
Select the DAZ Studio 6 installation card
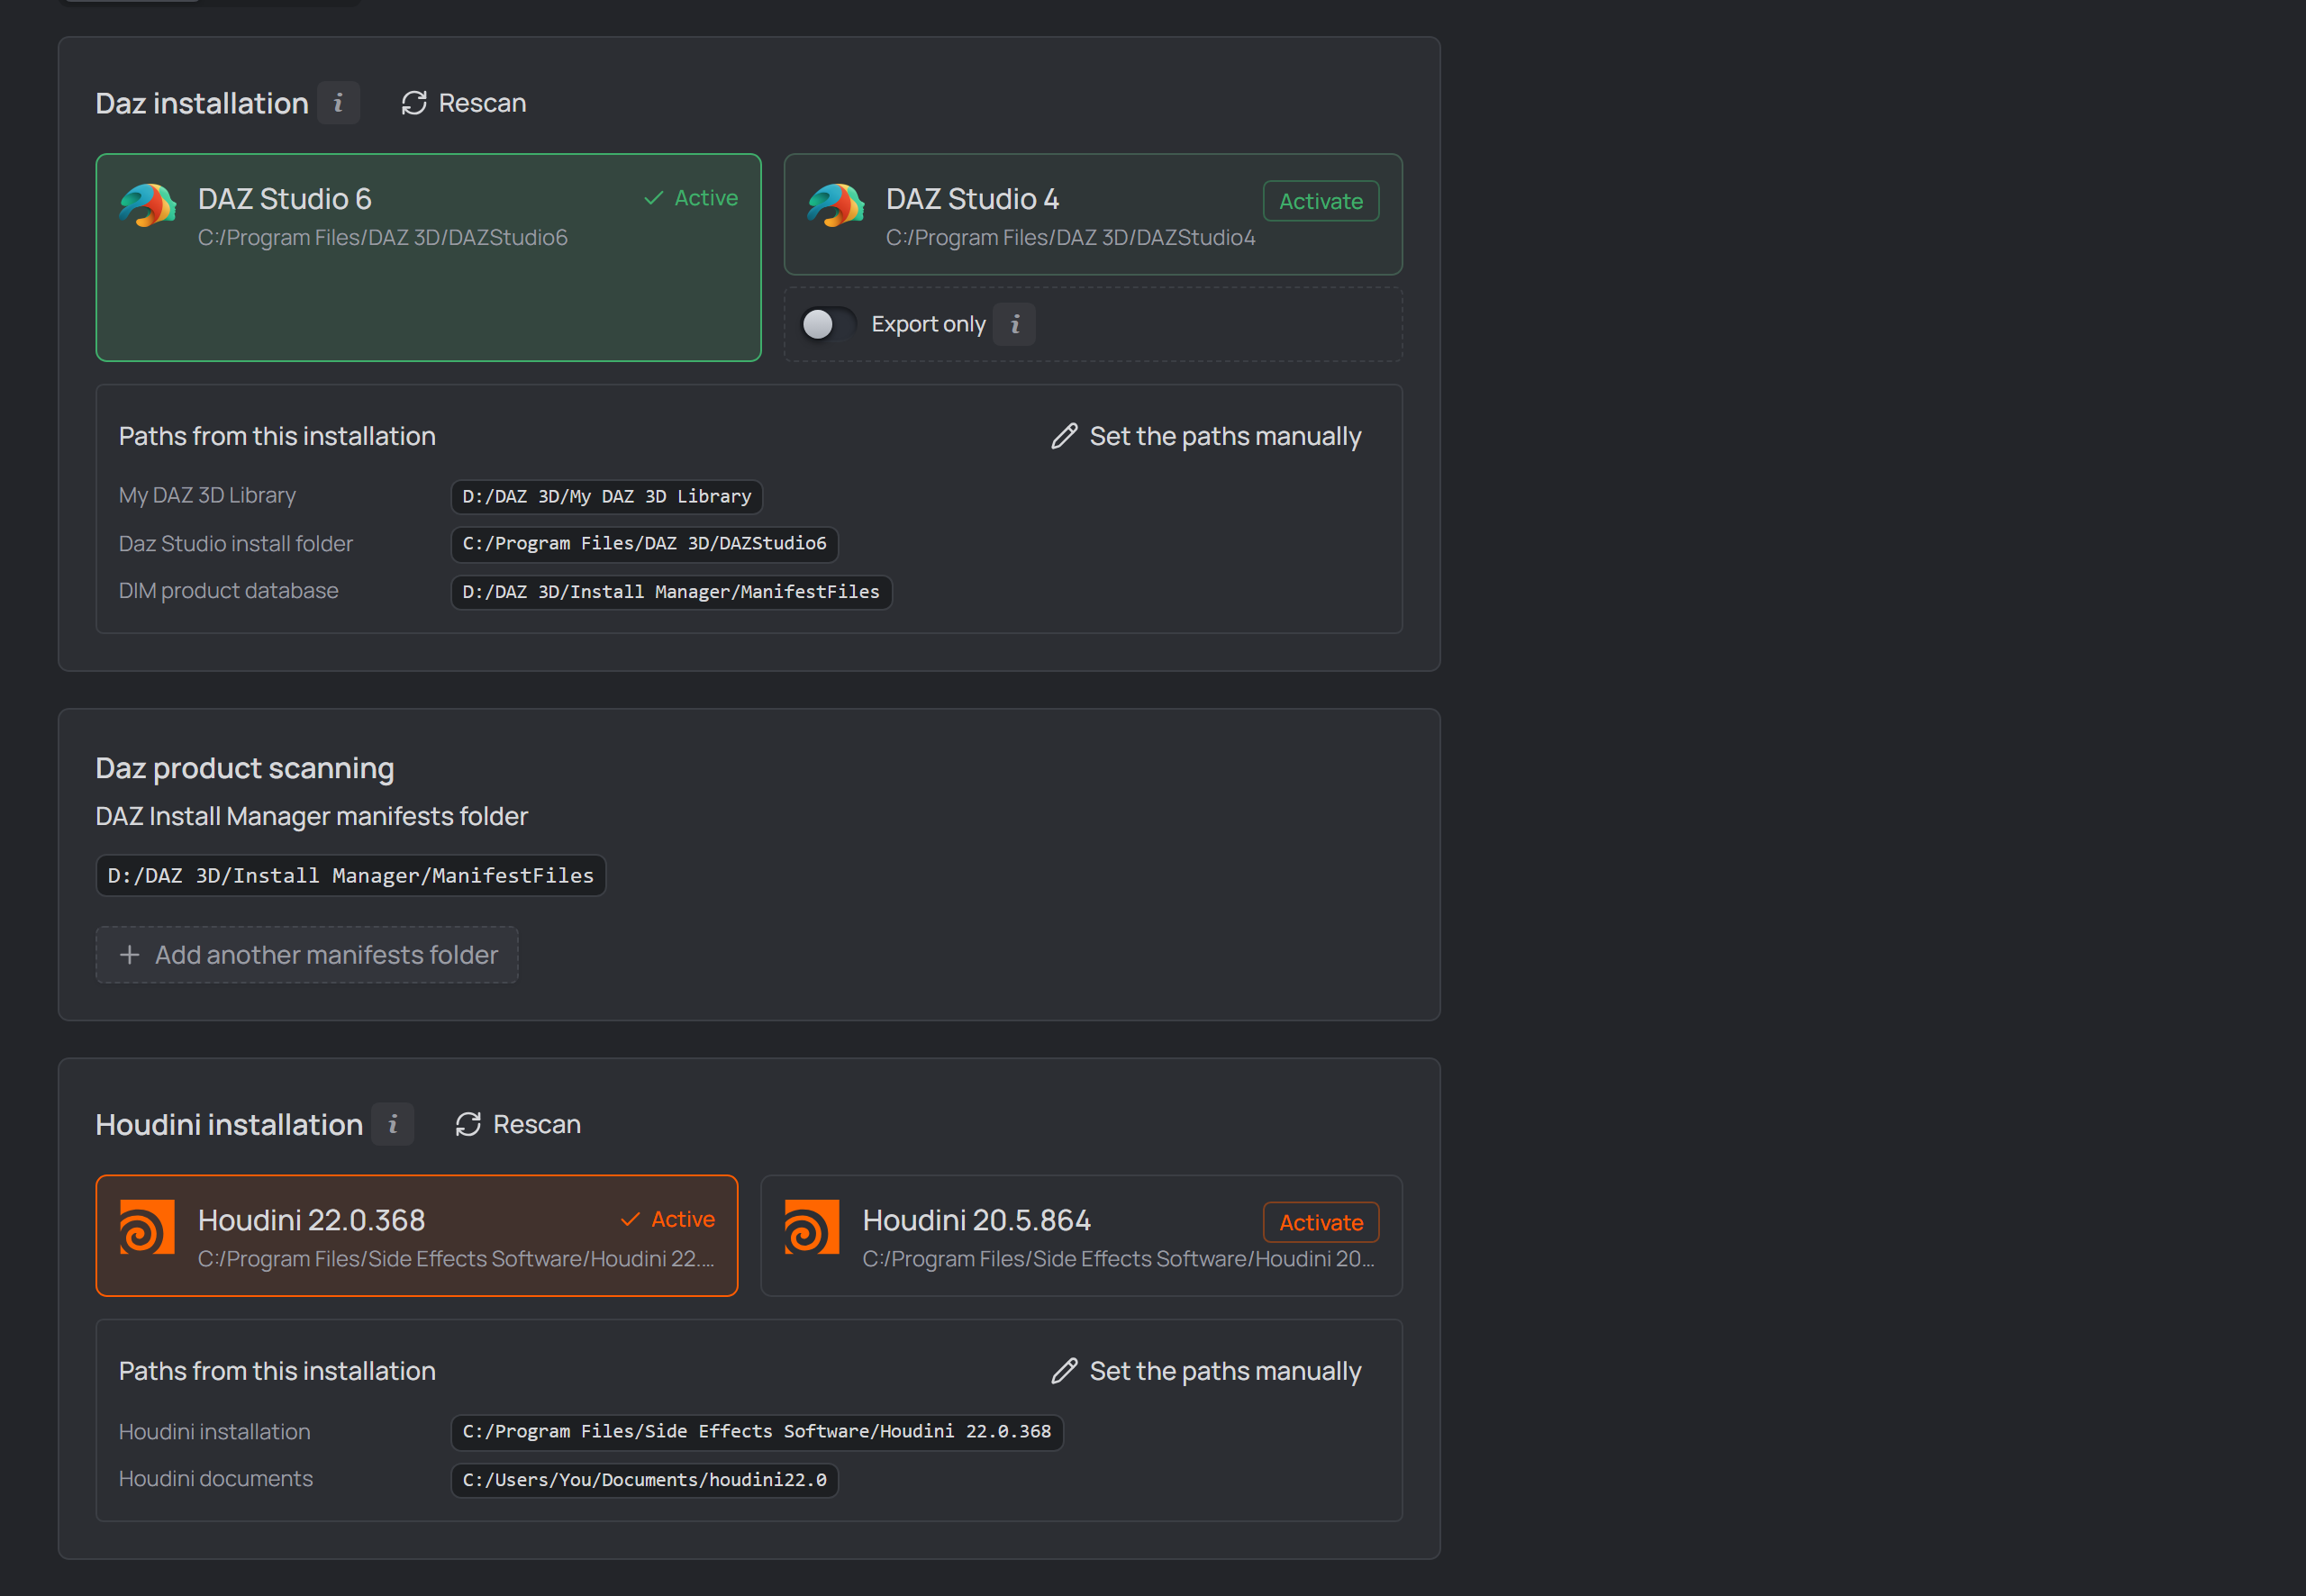pos(428,257)
